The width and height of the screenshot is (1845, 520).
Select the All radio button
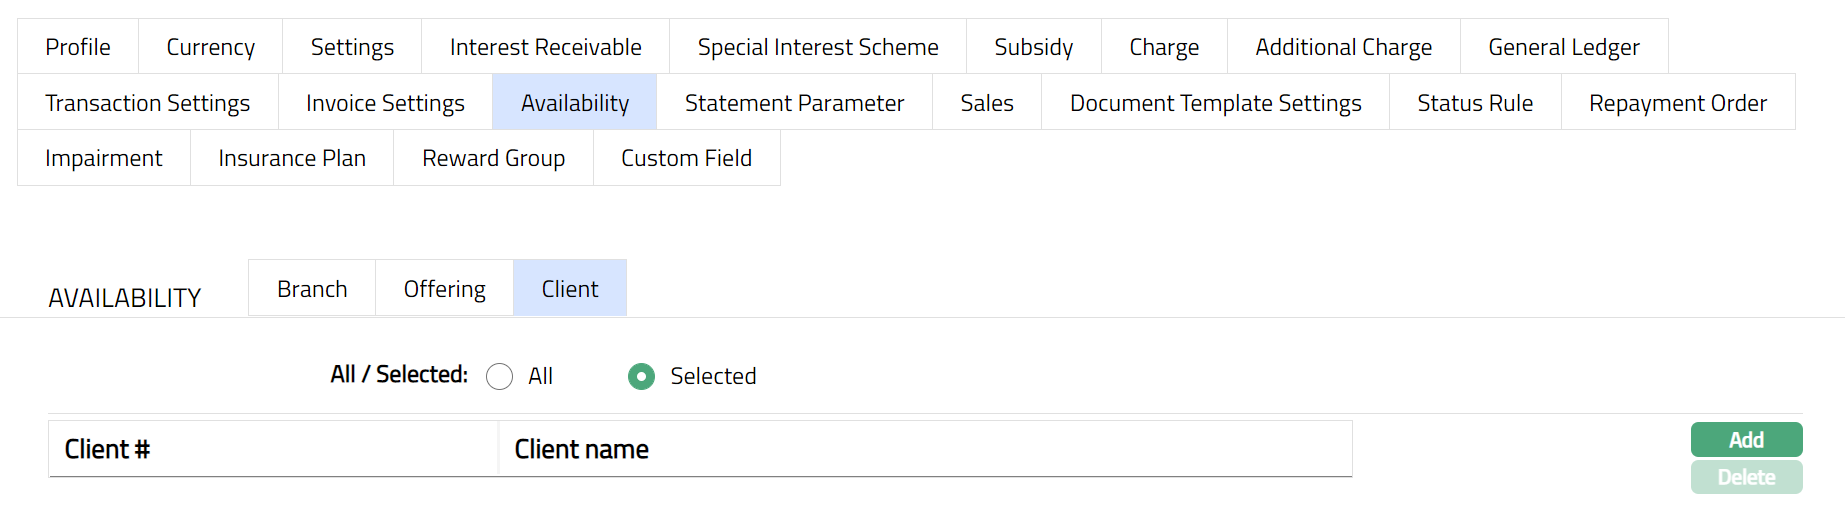tap(499, 376)
